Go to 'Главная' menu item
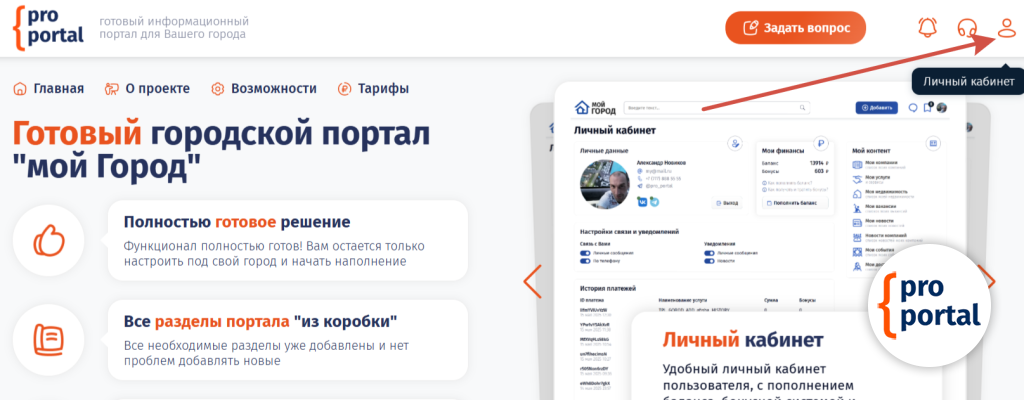The width and height of the screenshot is (1024, 400). click(48, 88)
